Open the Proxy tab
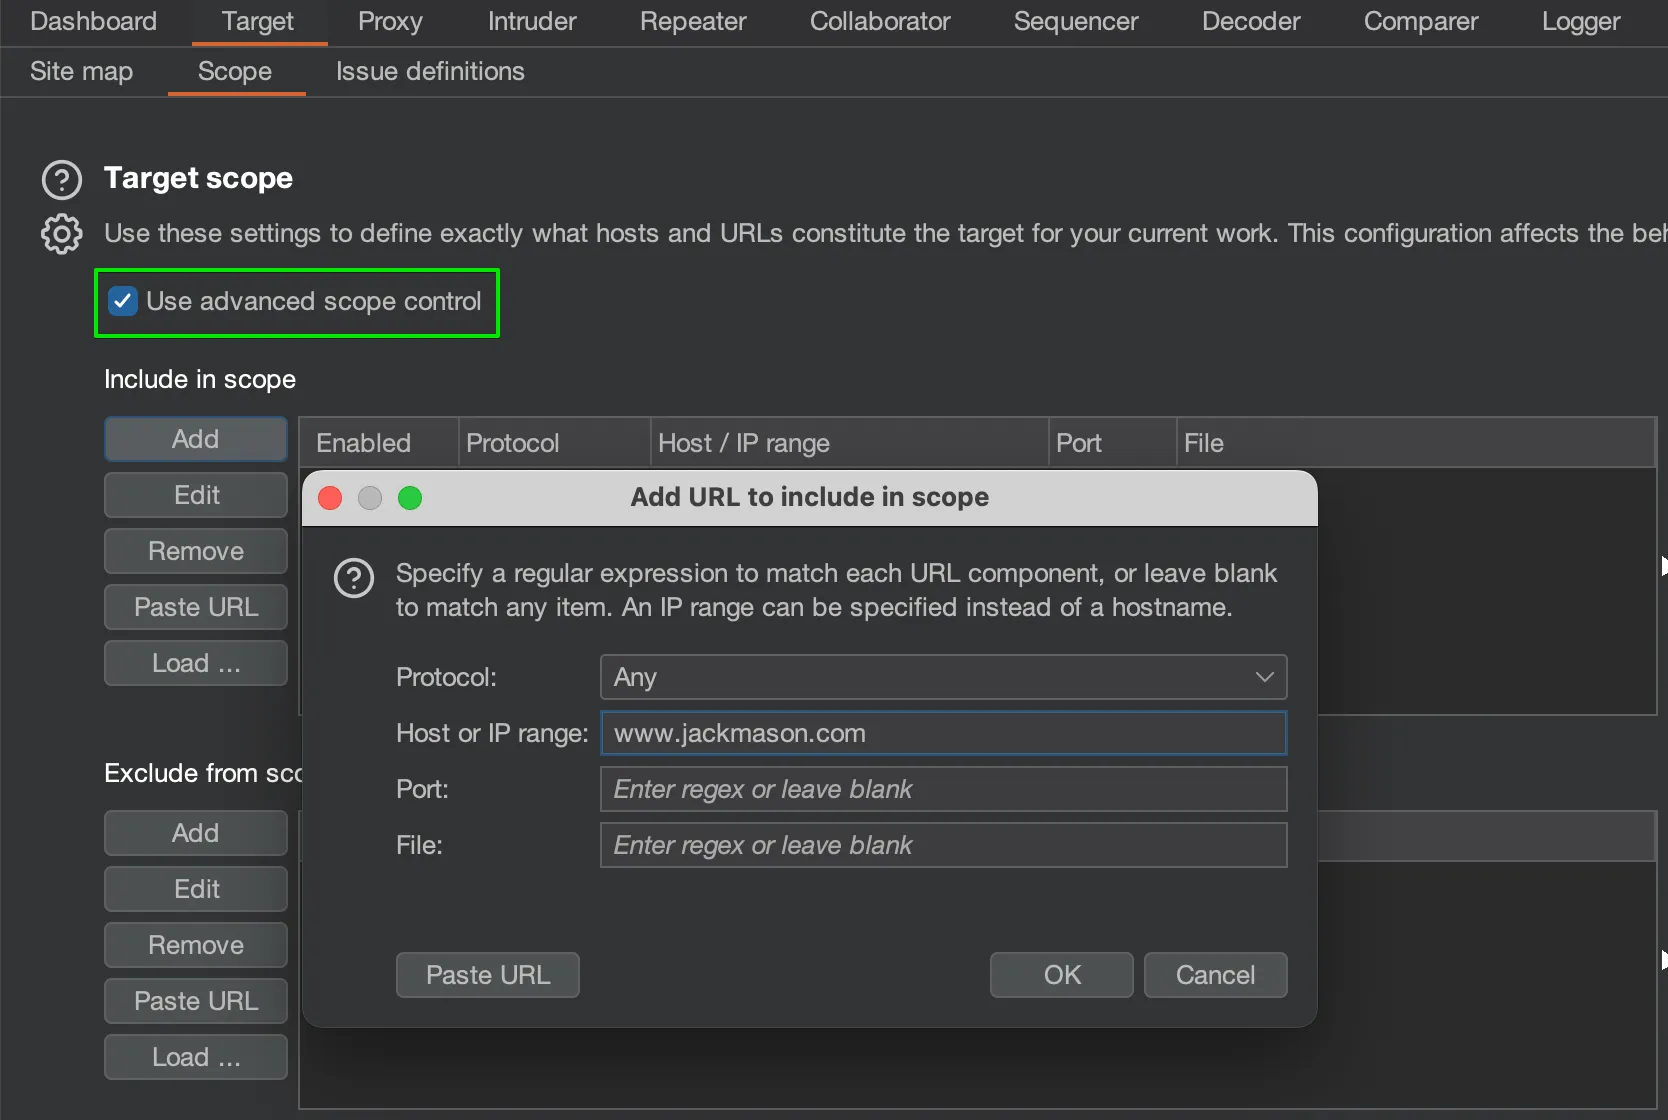The height and width of the screenshot is (1120, 1668). [390, 21]
